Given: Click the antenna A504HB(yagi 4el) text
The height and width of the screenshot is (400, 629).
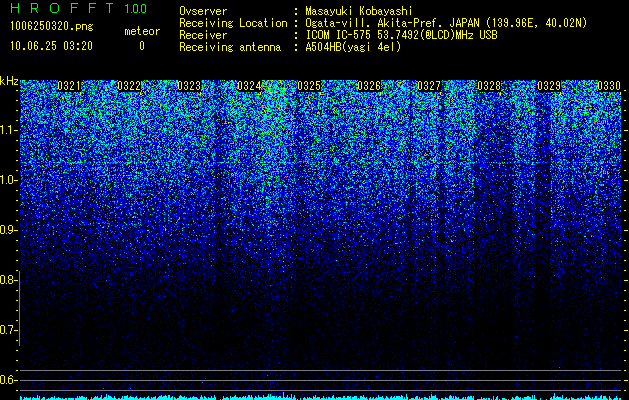Looking at the screenshot, I should tap(353, 47).
